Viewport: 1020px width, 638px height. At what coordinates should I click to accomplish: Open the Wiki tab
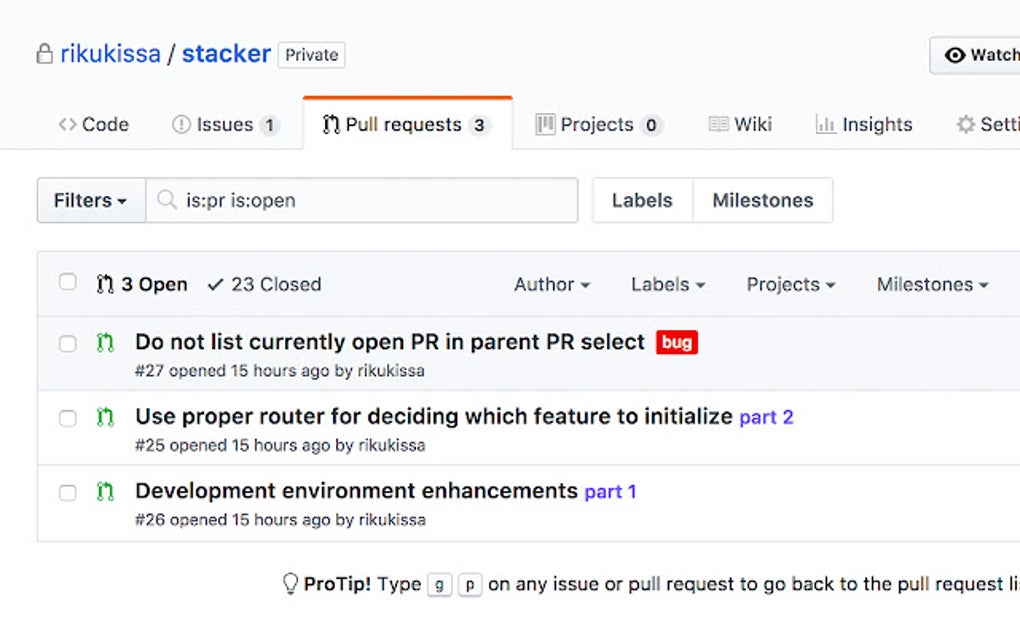tap(740, 124)
